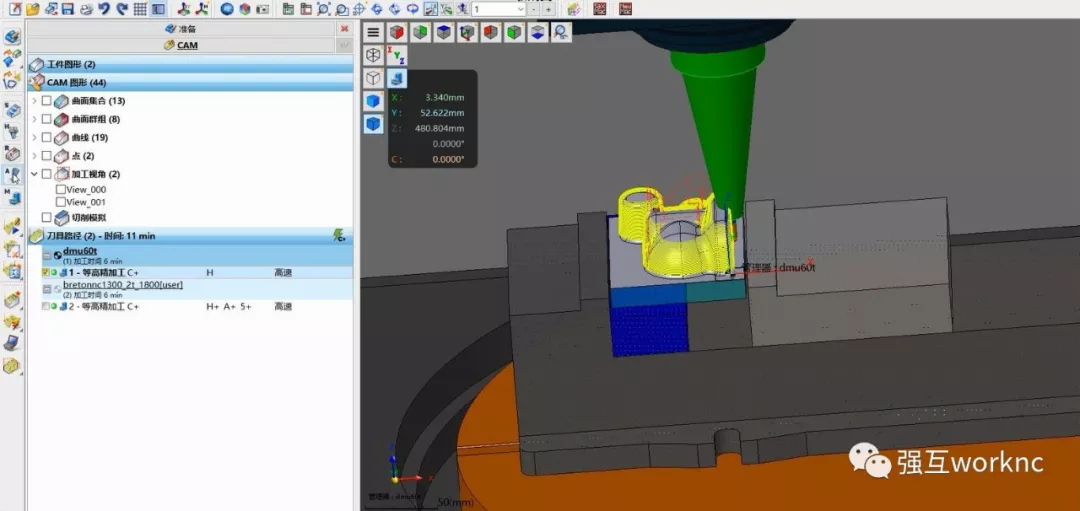Select View_000 in the tree
Image resolution: width=1080 pixels, height=511 pixels.
tap(86, 189)
